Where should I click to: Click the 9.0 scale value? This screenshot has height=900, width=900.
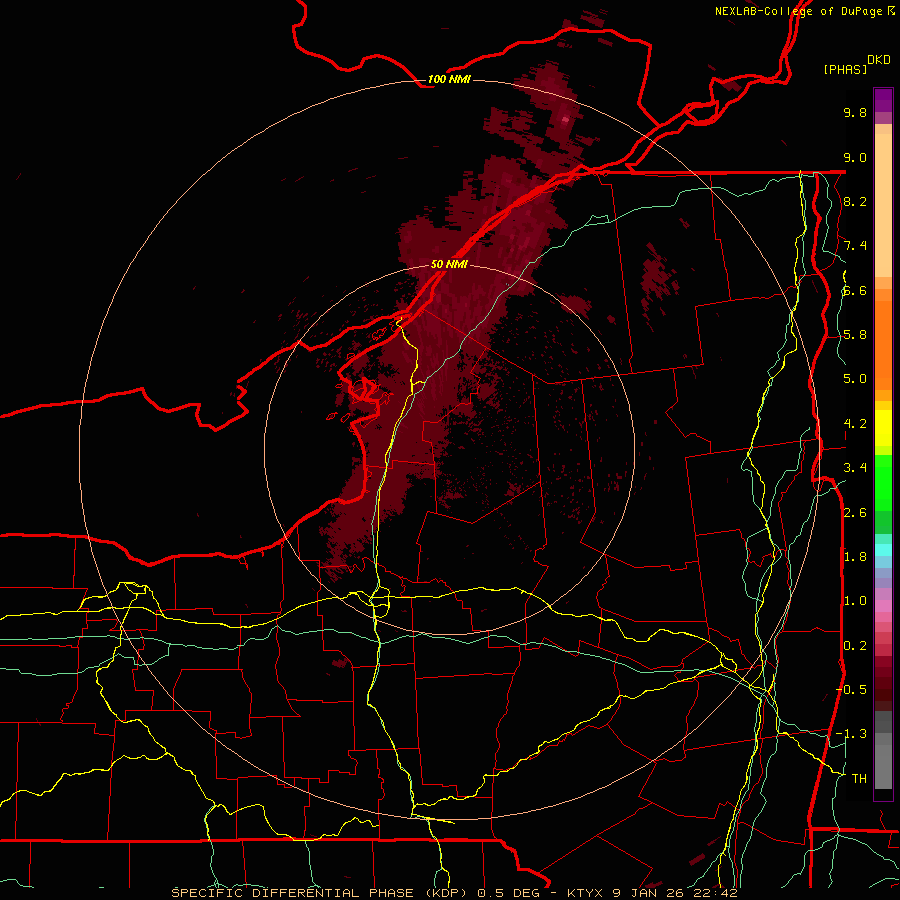pyautogui.click(x=855, y=157)
